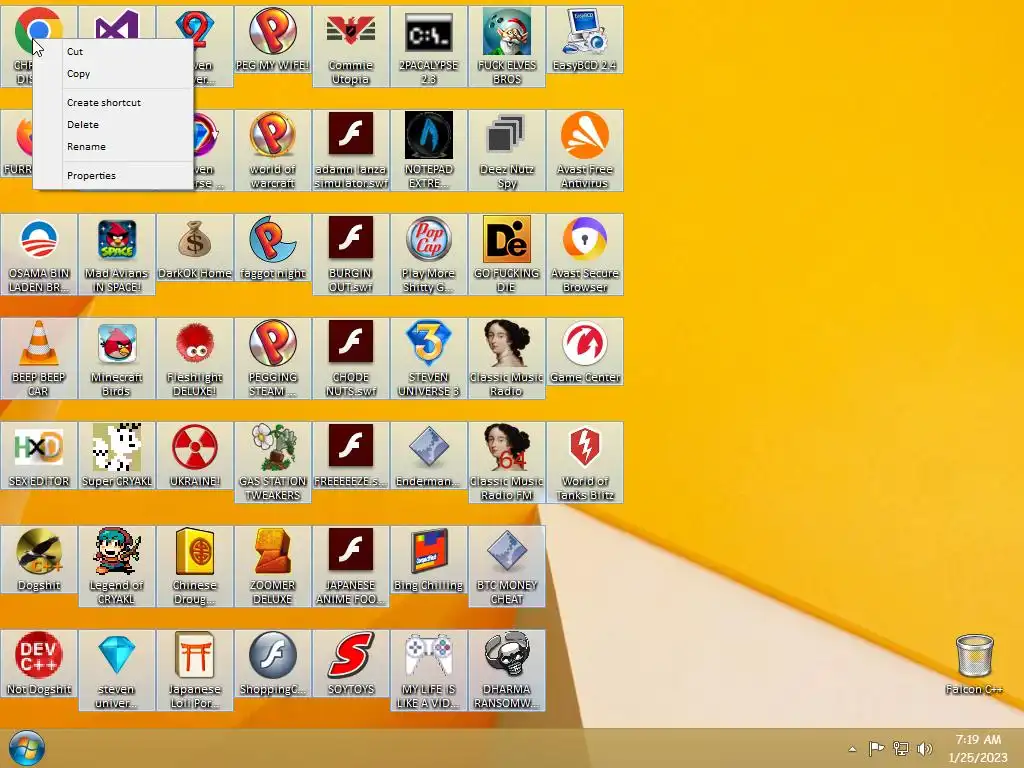Click the HxD SEX EDITOR icon

coord(39,455)
